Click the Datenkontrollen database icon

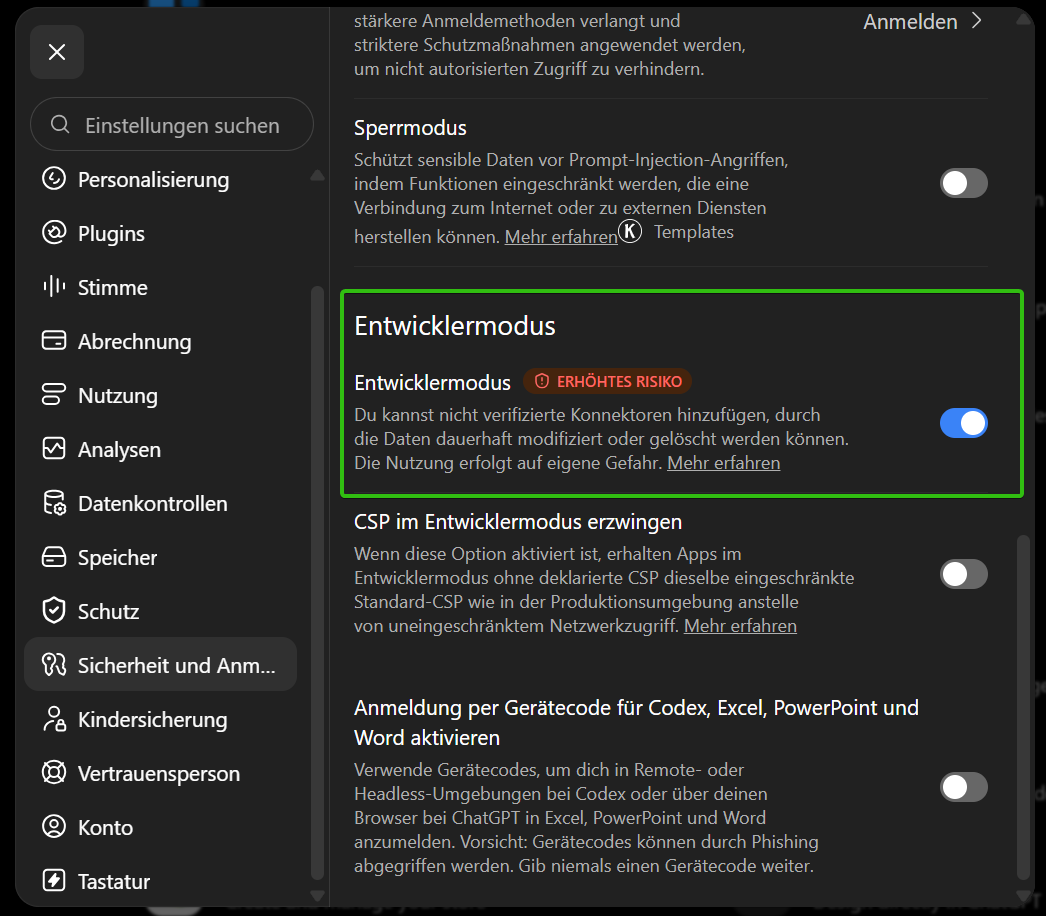tap(54, 503)
